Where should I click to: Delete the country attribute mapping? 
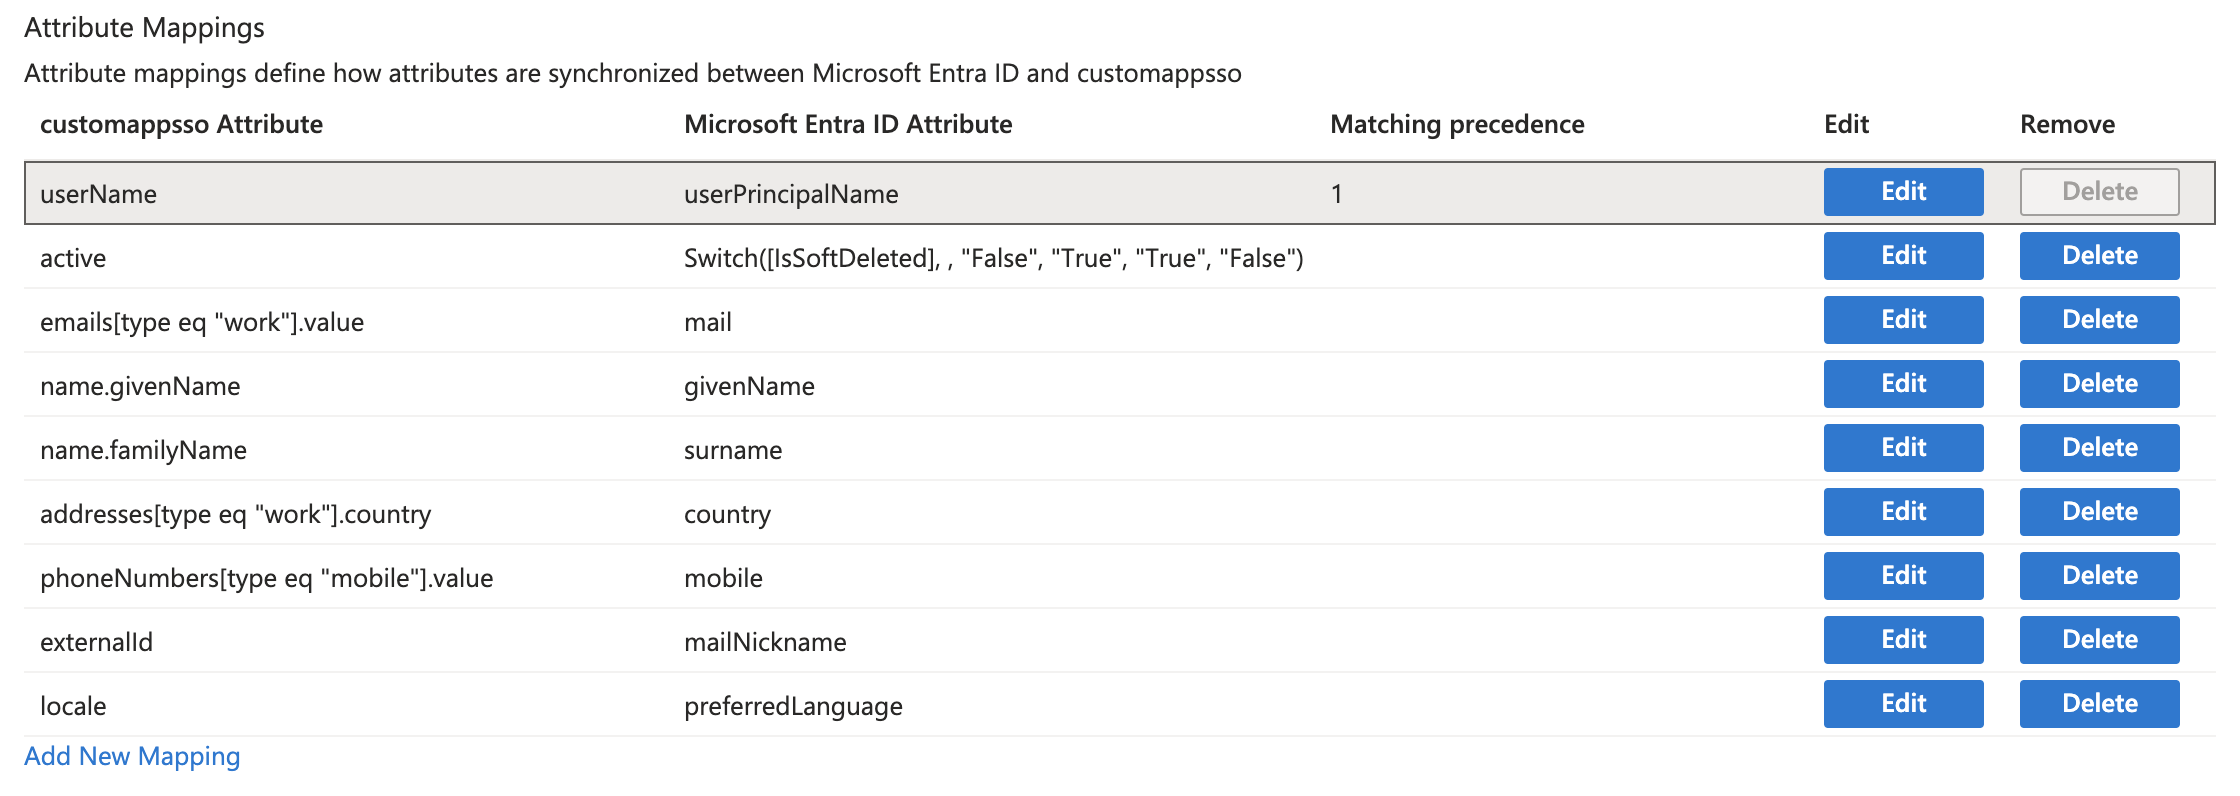pyautogui.click(x=2099, y=512)
